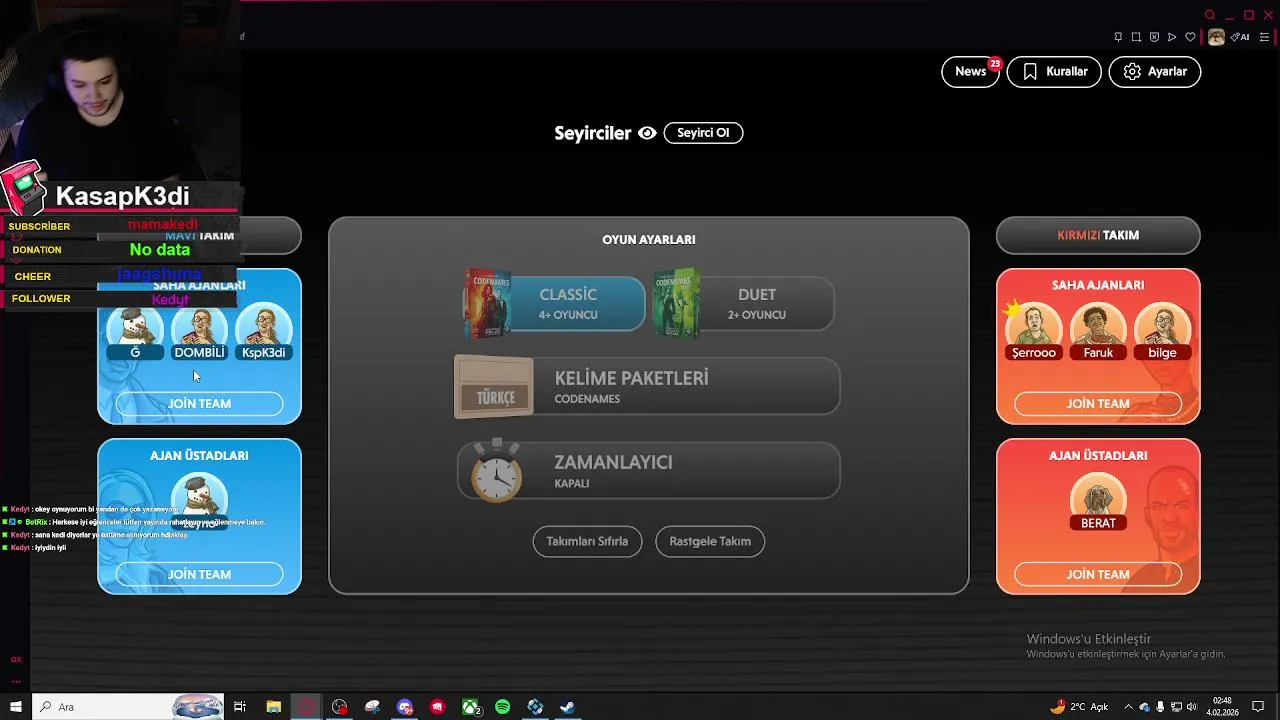Open the Kurallar rules button
The width and height of the screenshot is (1280, 720).
tap(1054, 72)
